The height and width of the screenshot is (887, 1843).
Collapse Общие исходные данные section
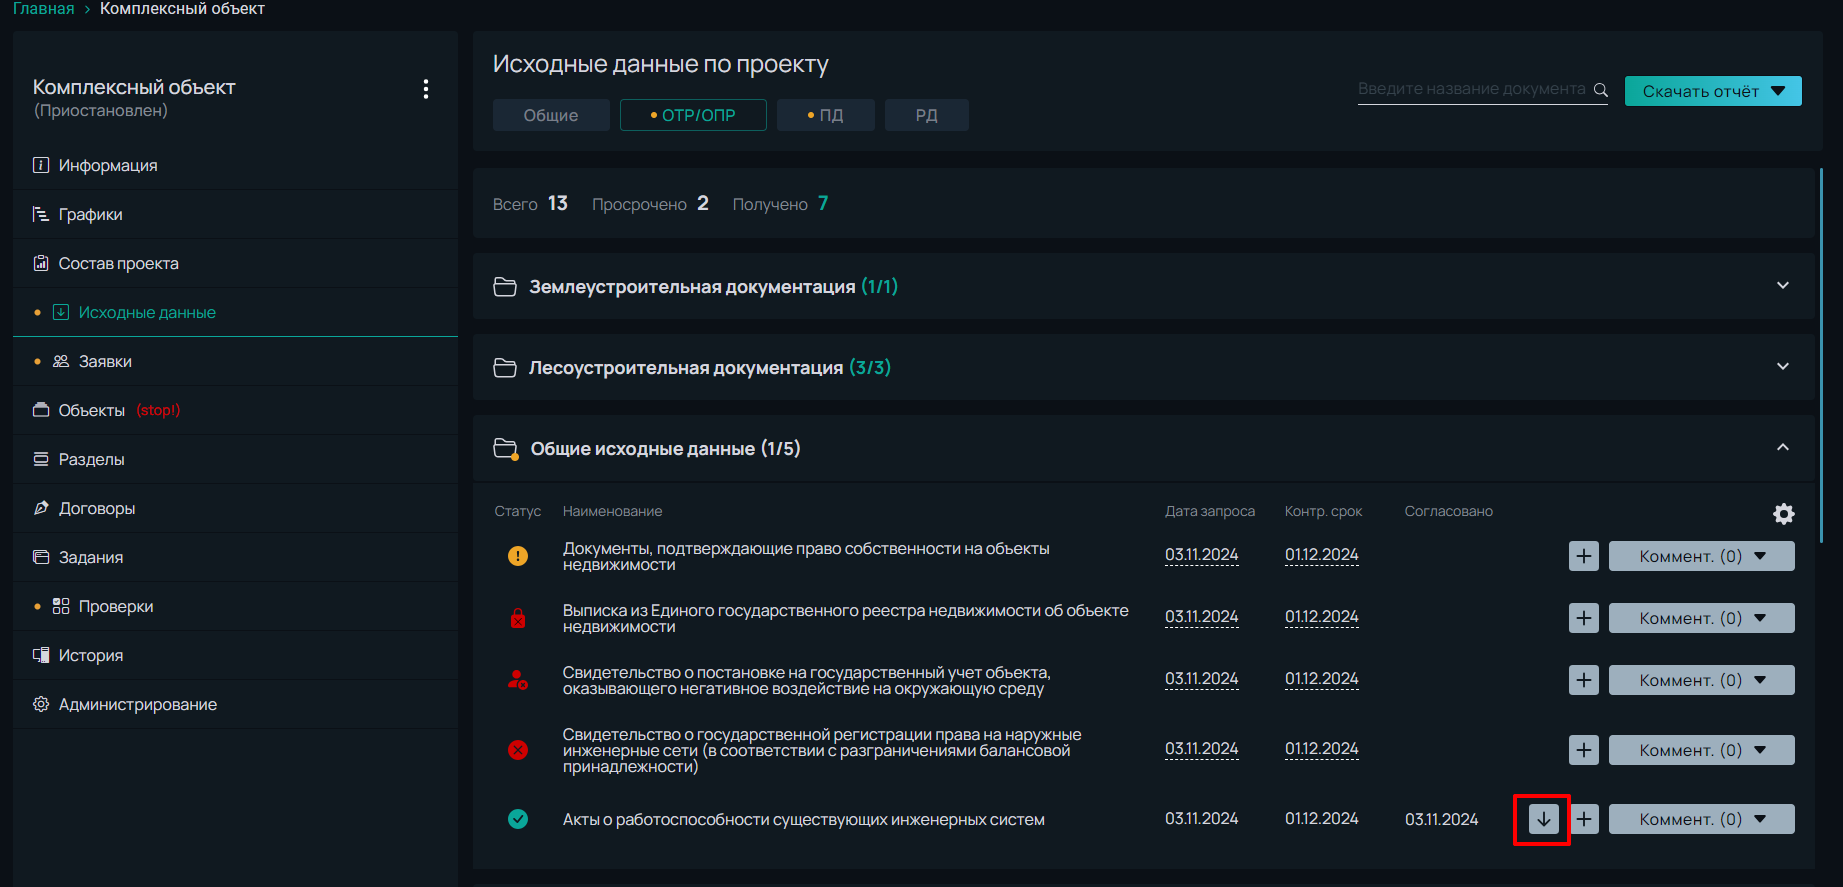pos(1782,448)
